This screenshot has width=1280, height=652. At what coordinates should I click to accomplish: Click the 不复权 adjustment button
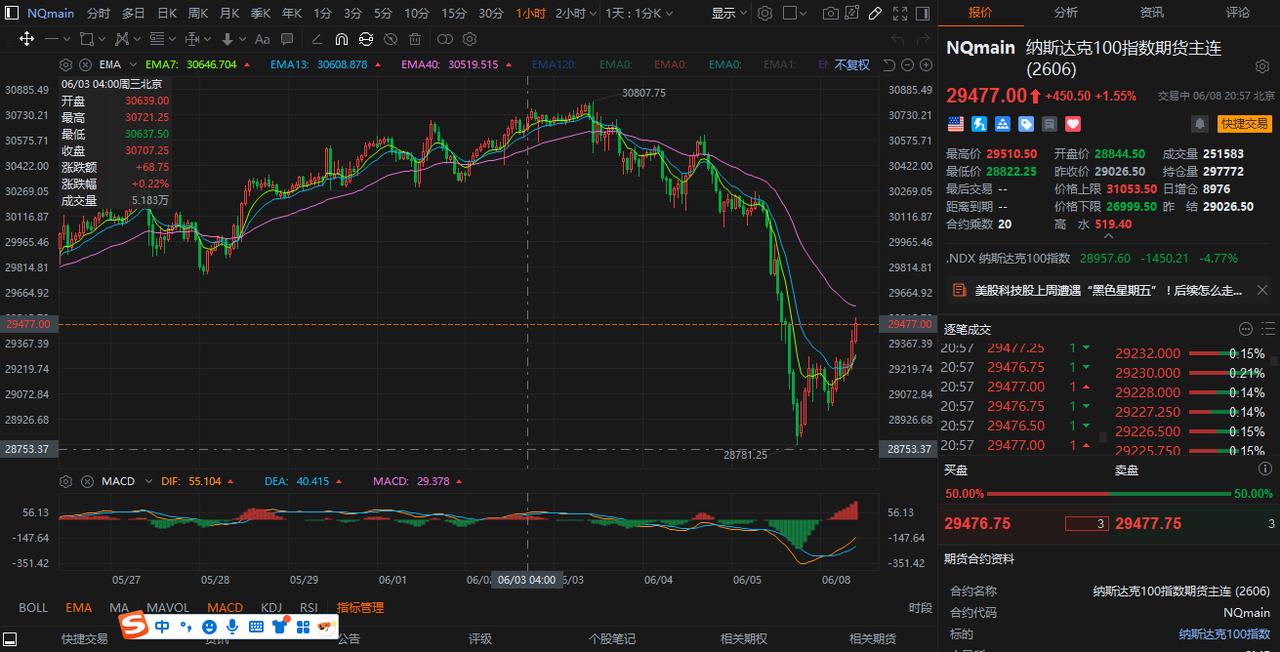point(852,64)
